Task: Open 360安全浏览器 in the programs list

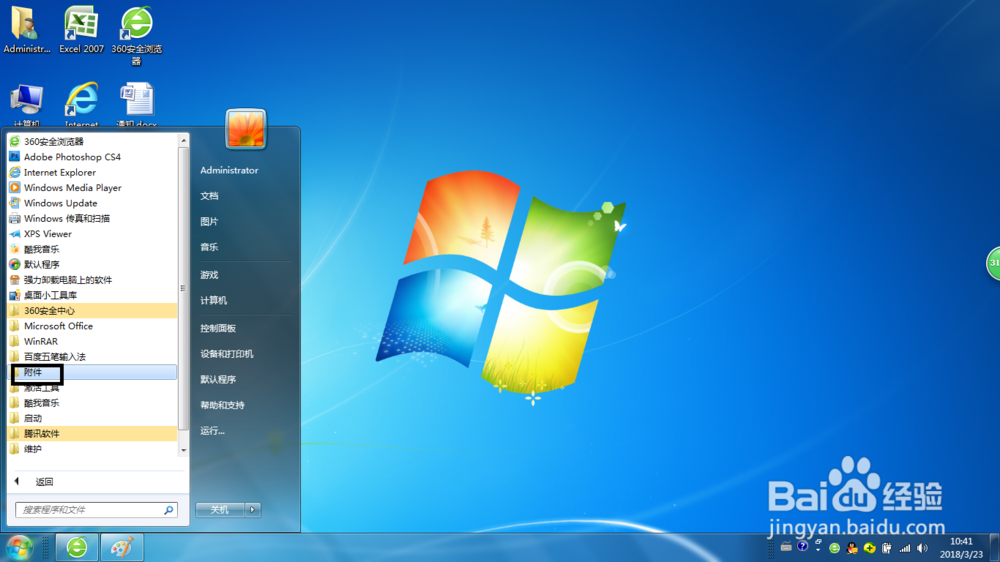Action: pos(92,142)
